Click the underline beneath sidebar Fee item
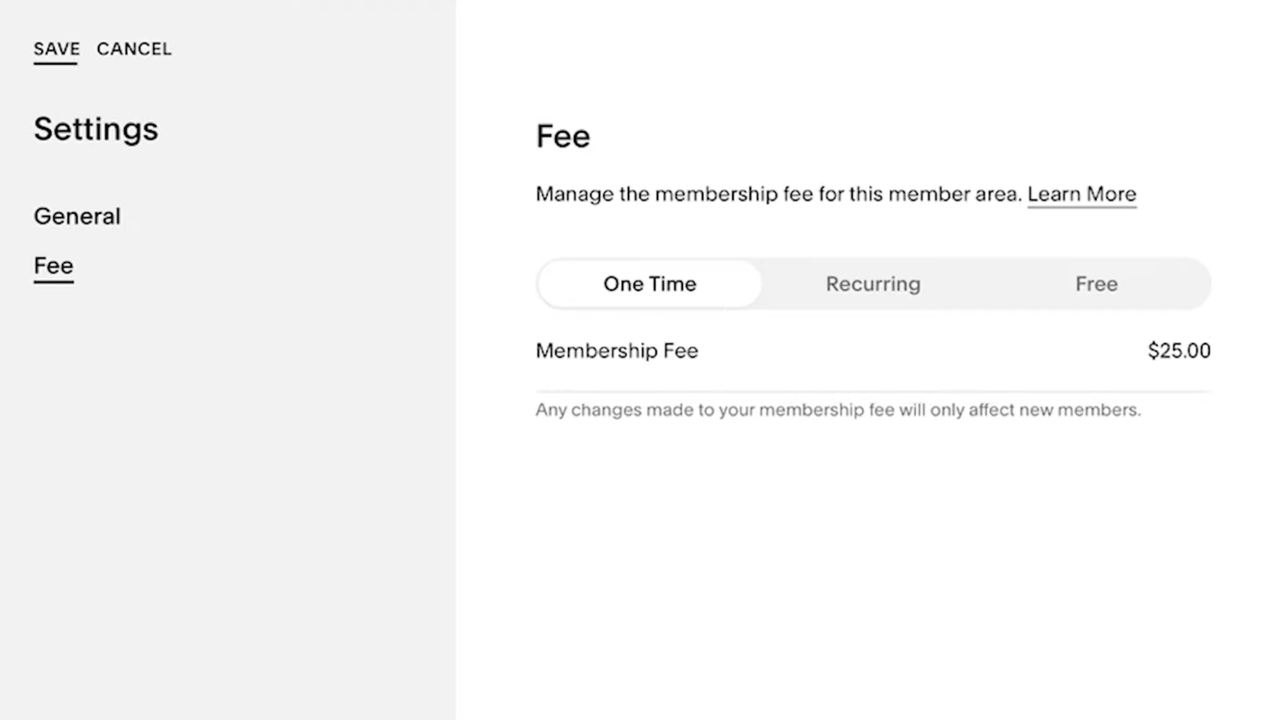Screen dimensions: 1279x720 click(53, 282)
